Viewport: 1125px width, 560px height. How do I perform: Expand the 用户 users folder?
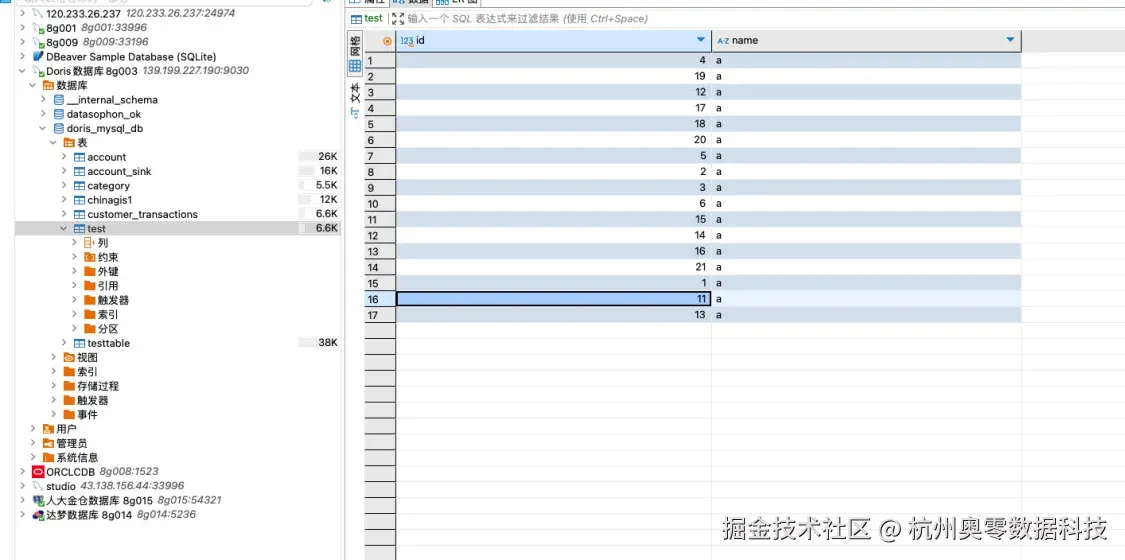pos(33,429)
